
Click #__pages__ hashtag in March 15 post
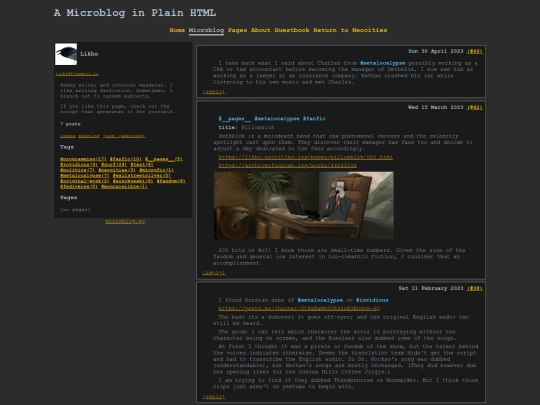tap(235, 119)
